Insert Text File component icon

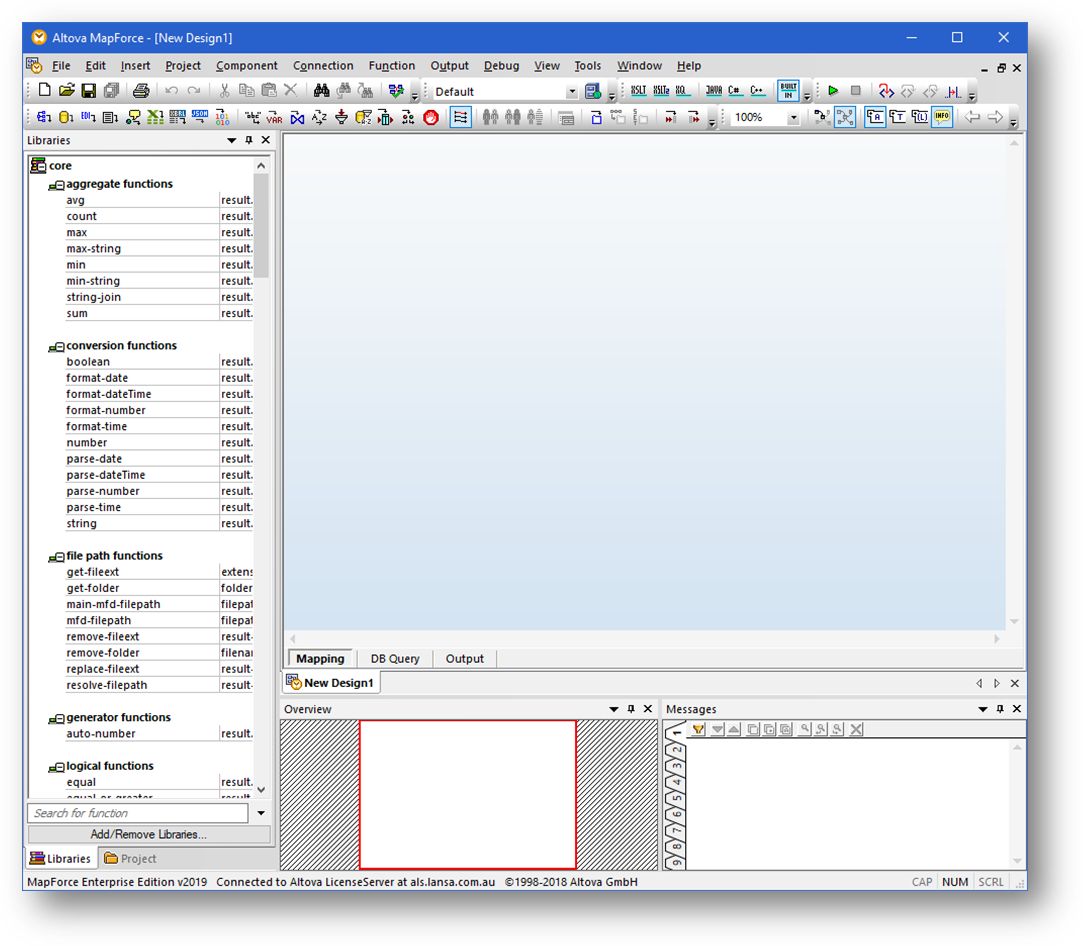(111, 117)
